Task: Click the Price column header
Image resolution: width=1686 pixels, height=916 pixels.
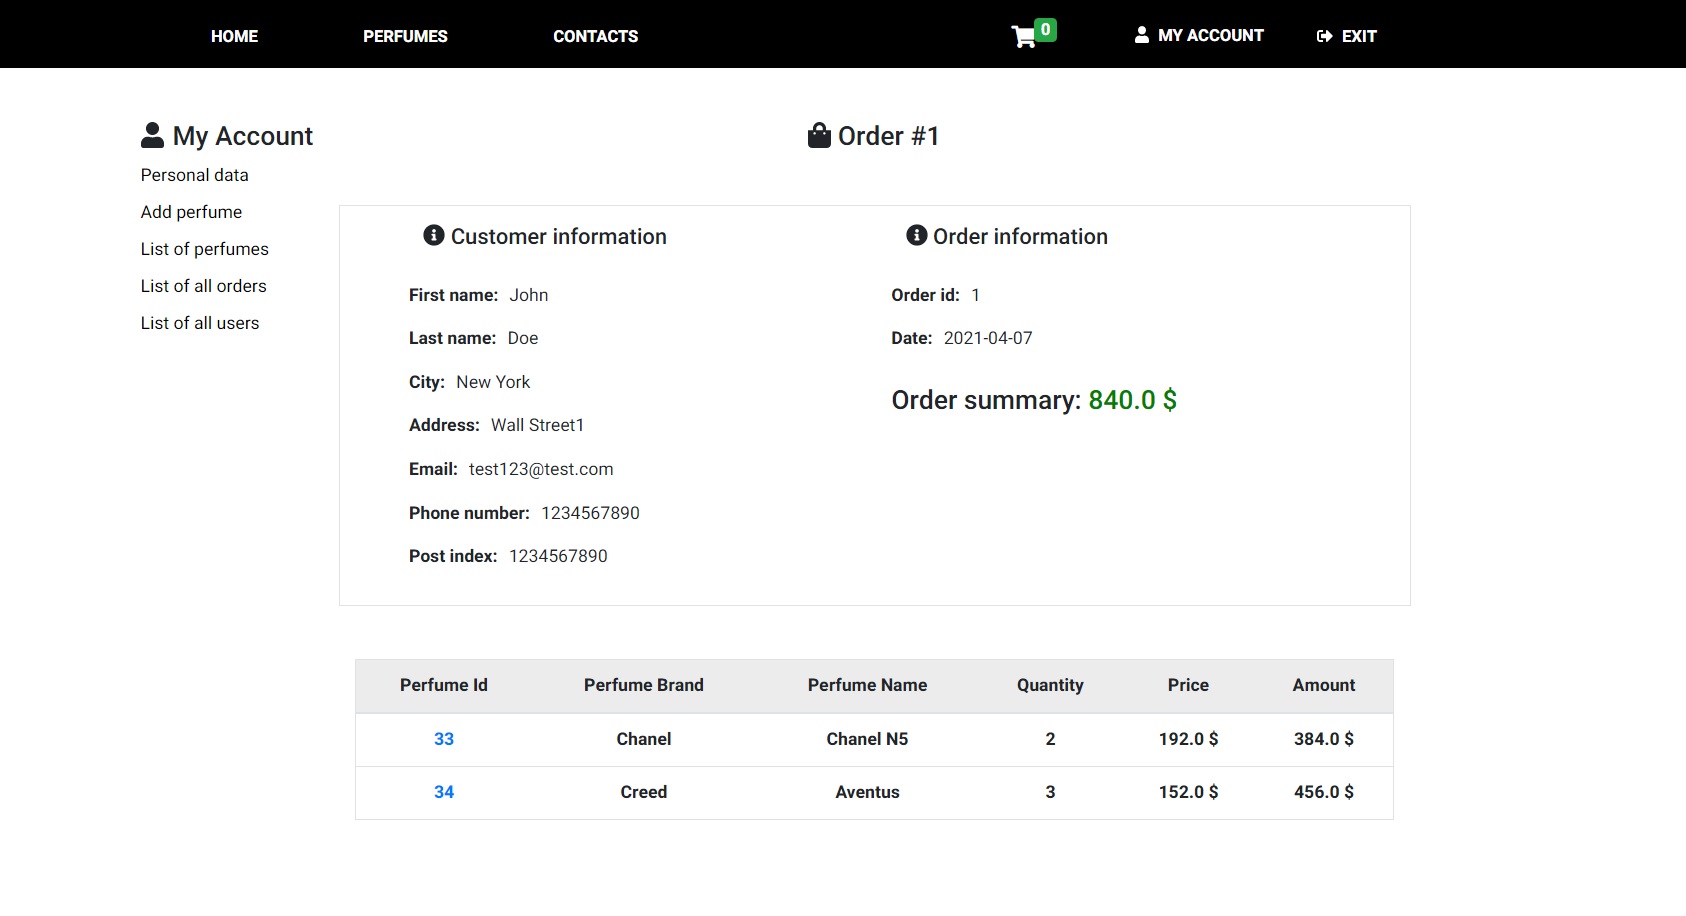Action: tap(1188, 685)
